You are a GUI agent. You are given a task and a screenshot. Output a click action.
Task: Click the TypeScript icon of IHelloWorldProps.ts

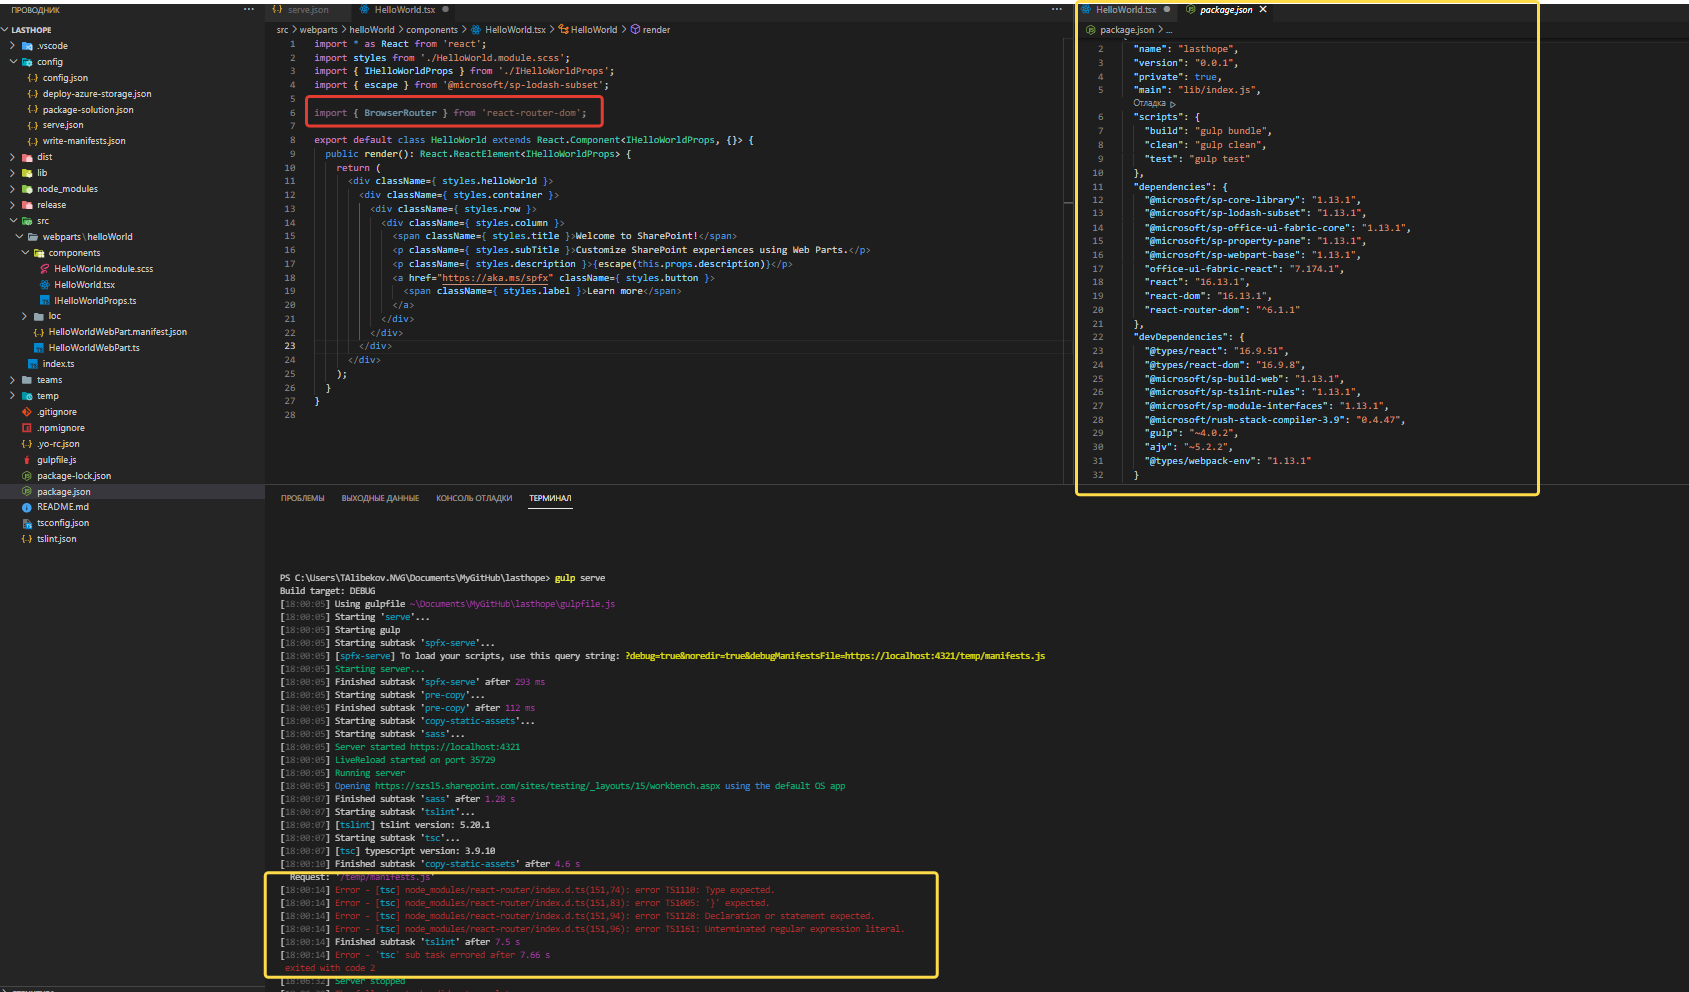(45, 301)
